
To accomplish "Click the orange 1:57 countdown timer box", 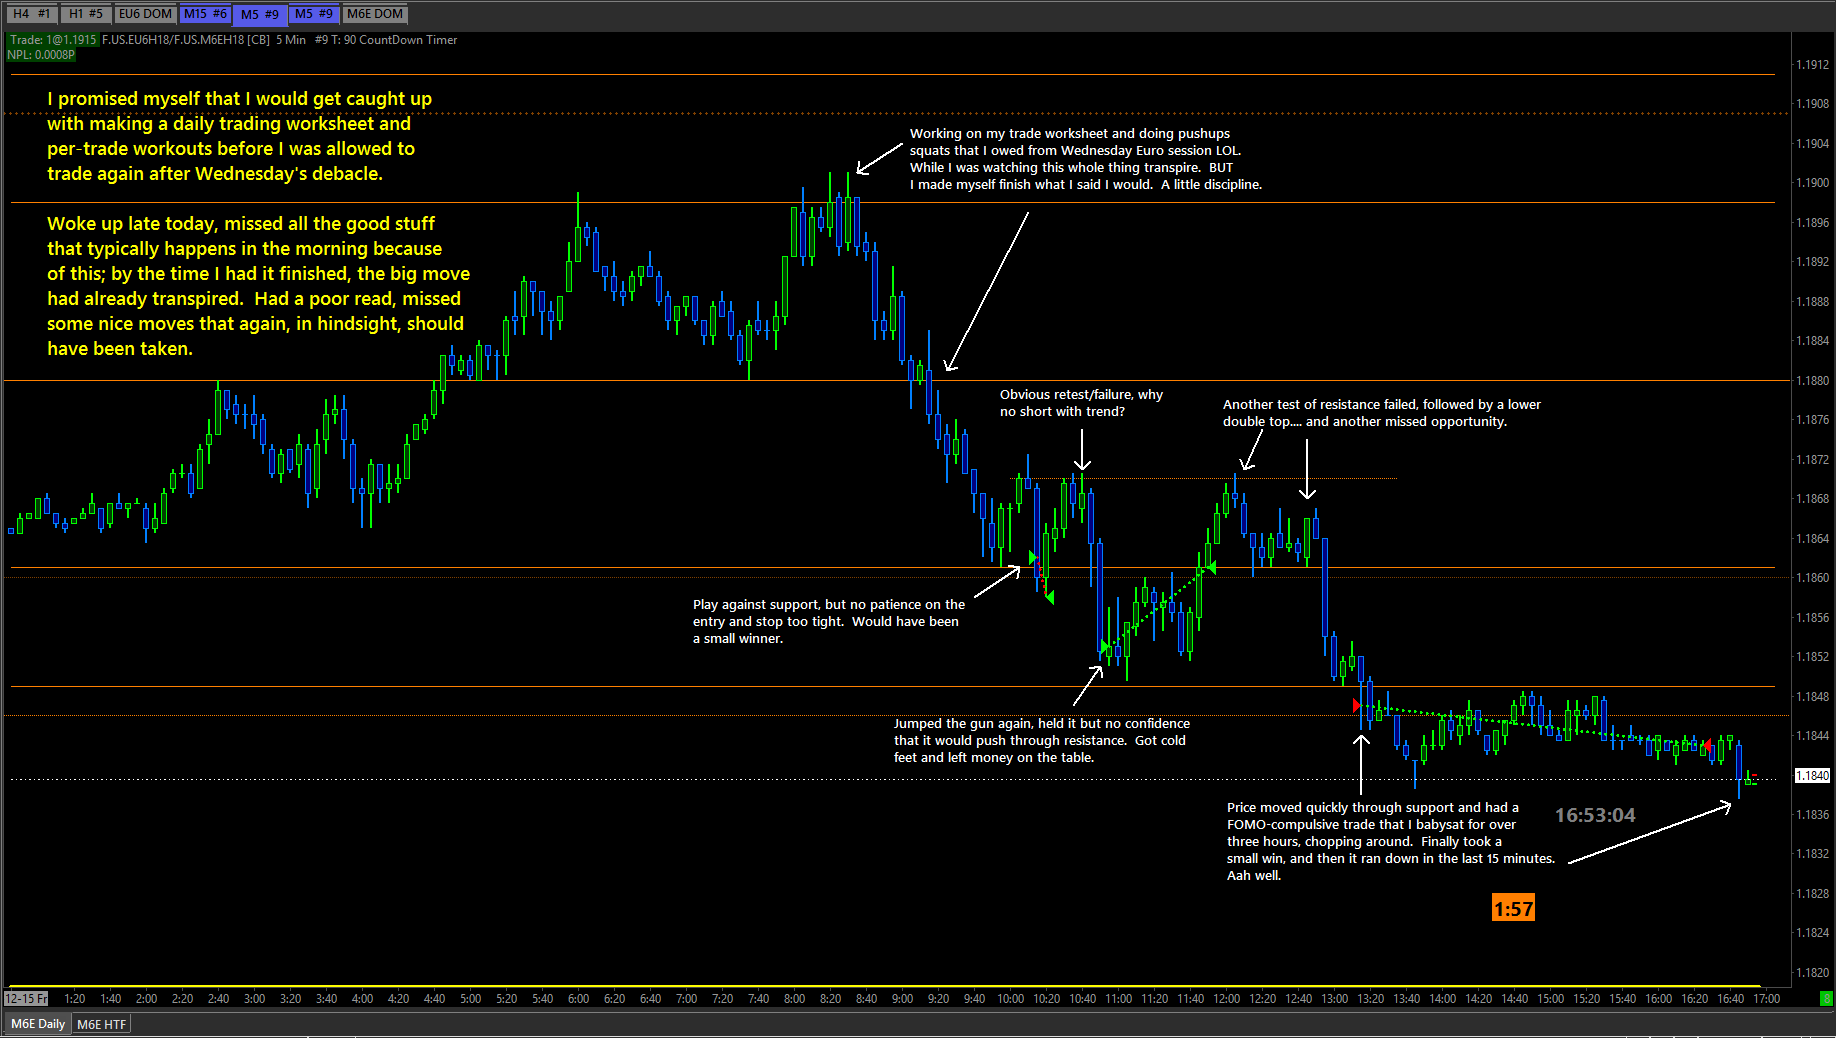I will (x=1513, y=908).
